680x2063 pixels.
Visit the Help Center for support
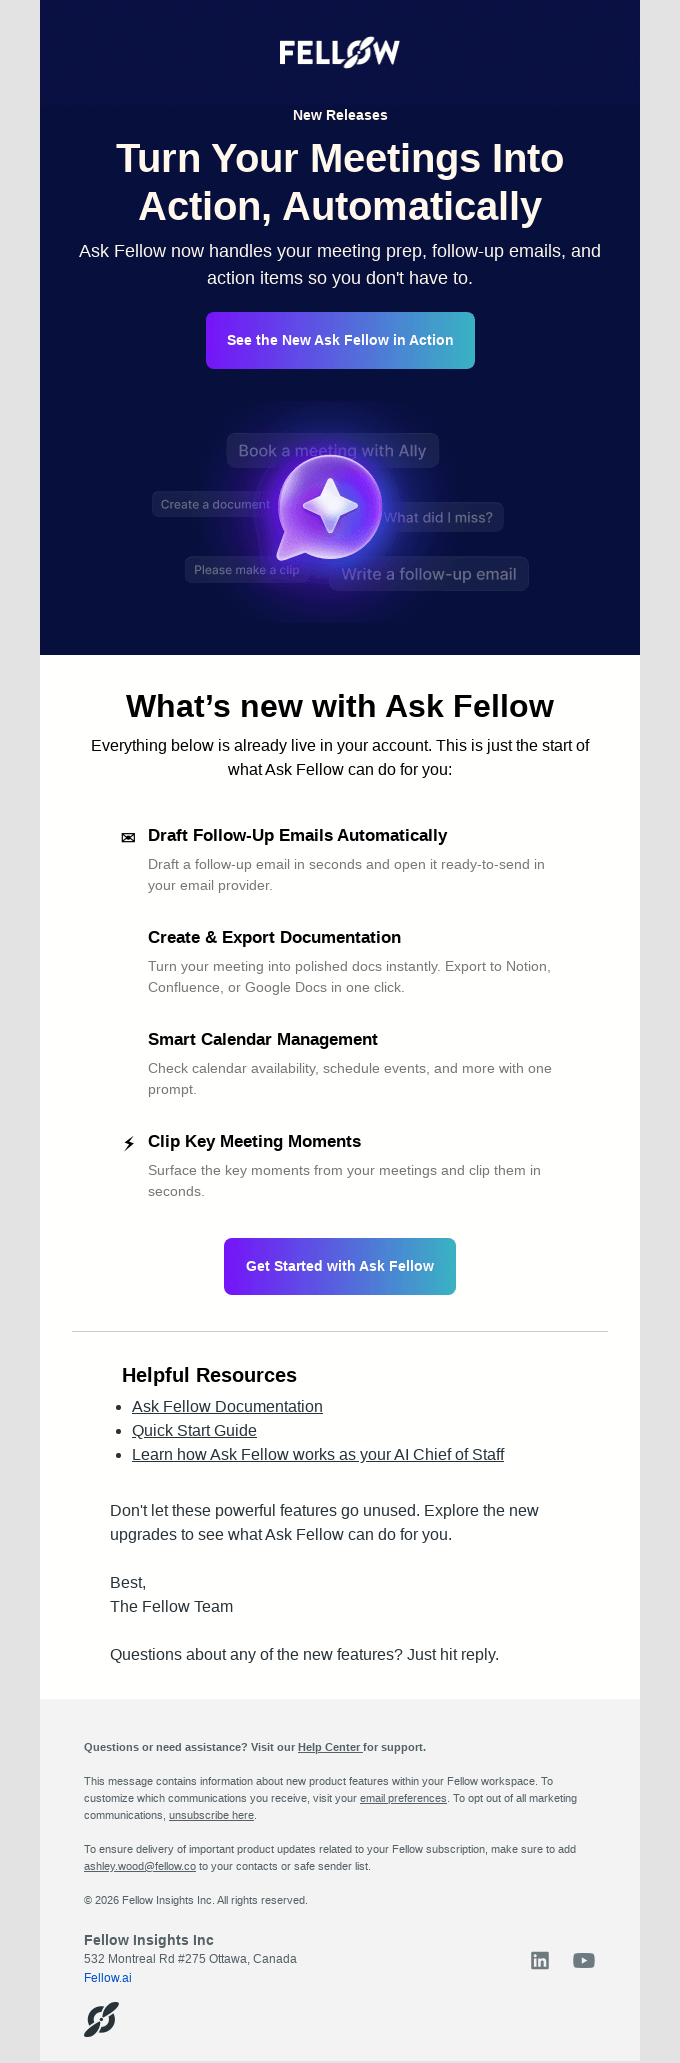(x=329, y=1746)
